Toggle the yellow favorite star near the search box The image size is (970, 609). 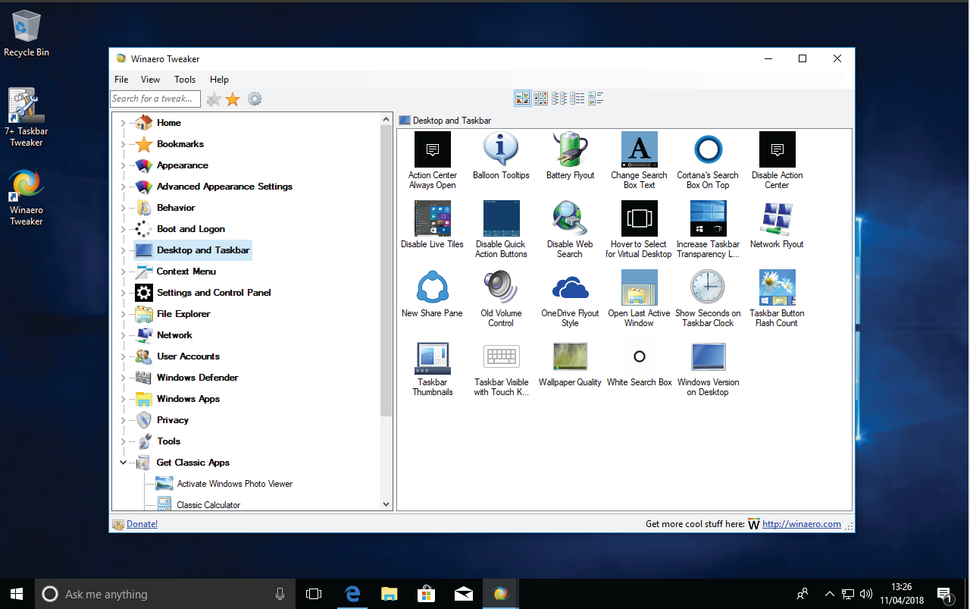pos(232,98)
